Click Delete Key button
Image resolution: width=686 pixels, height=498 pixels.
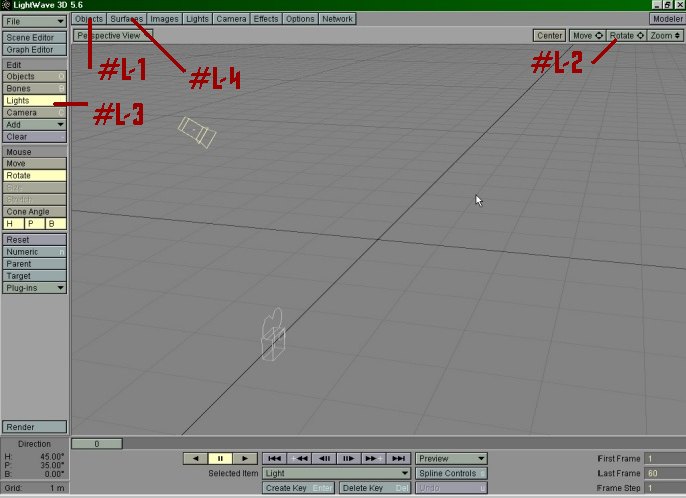coord(375,487)
